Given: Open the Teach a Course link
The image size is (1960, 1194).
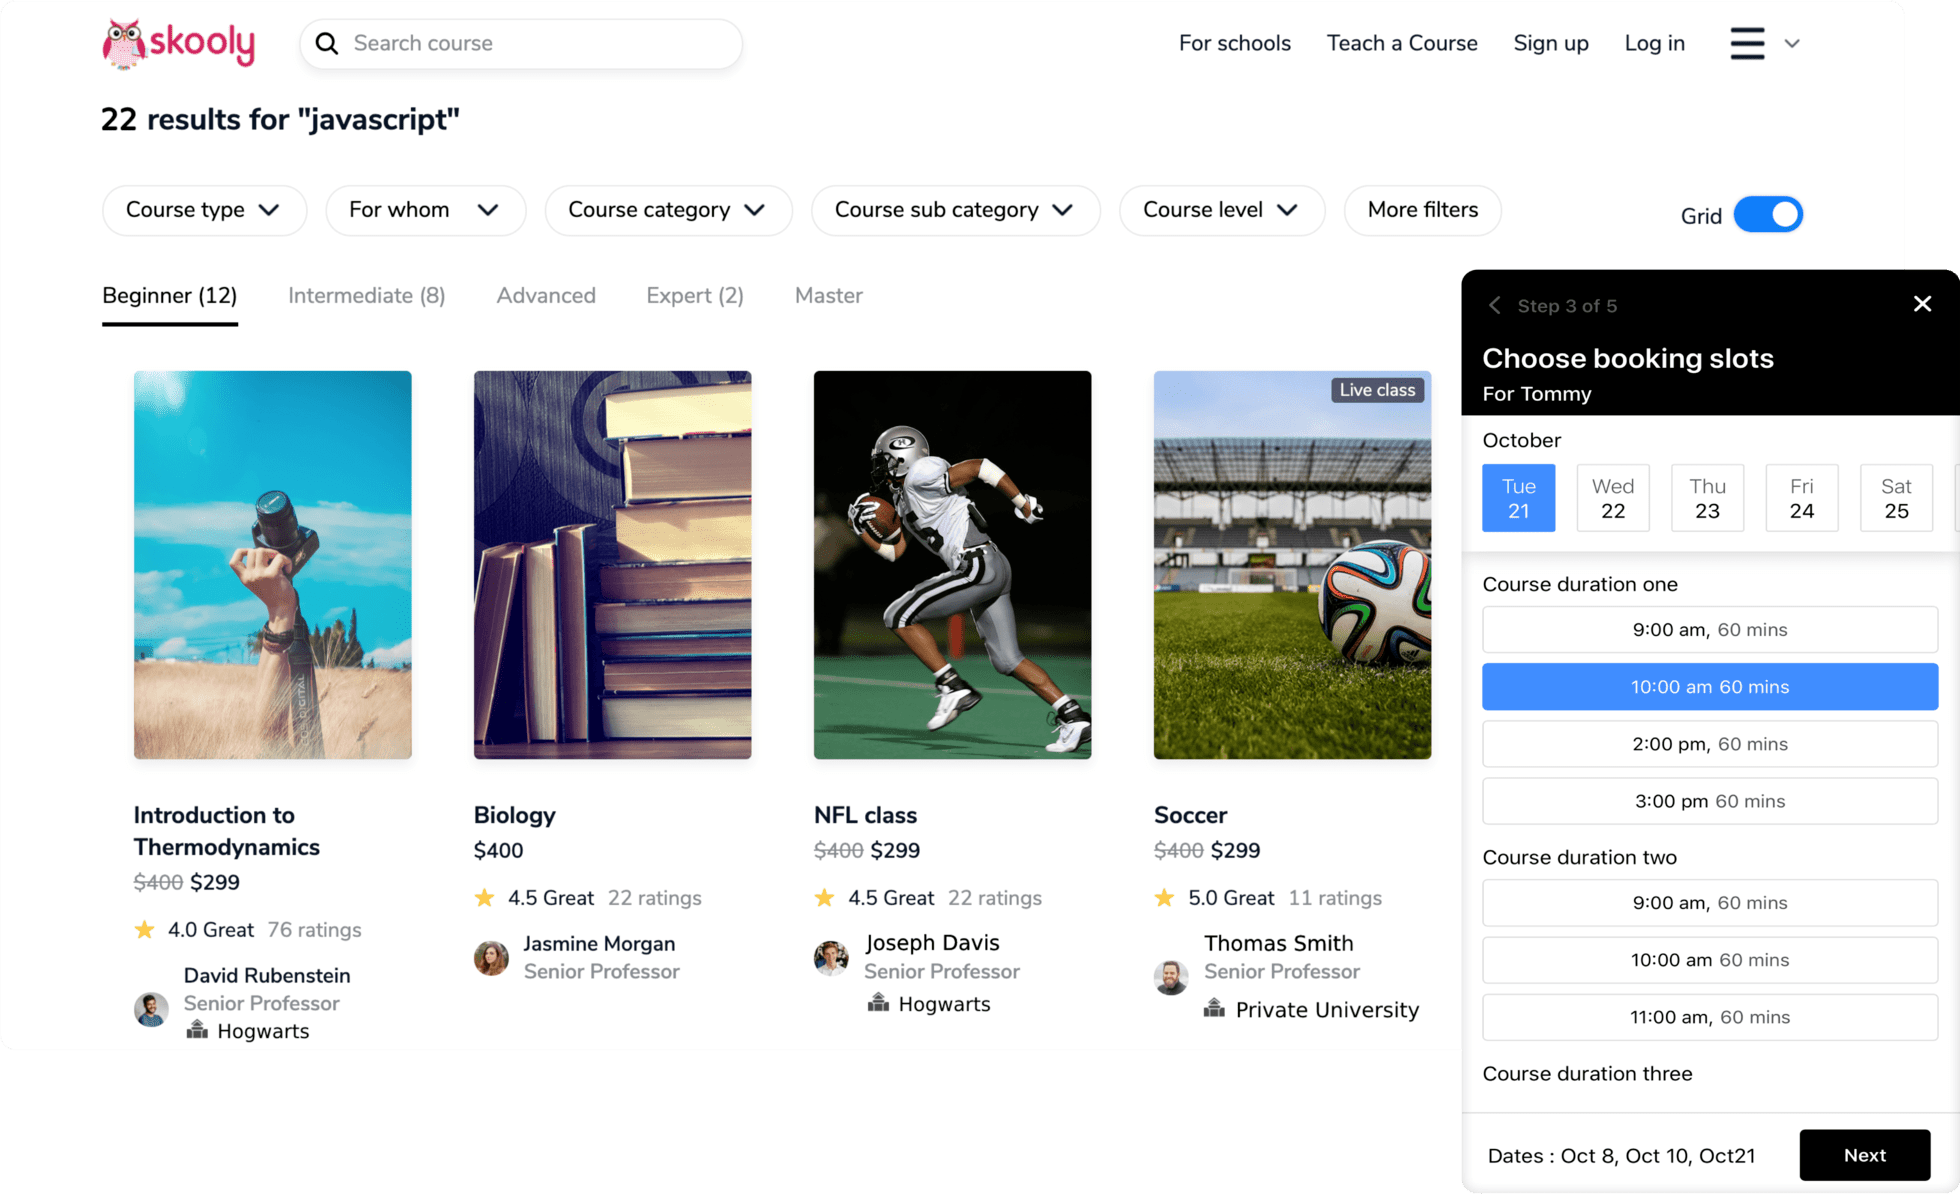Looking at the screenshot, I should tap(1402, 43).
